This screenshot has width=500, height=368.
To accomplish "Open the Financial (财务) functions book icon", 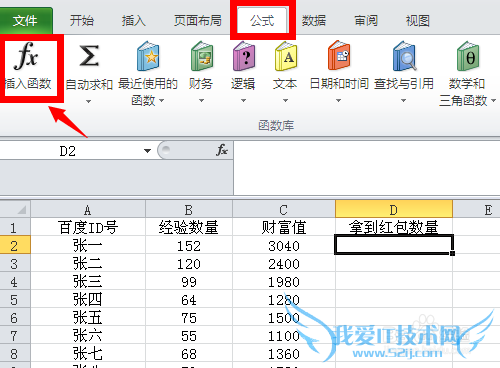I will (202, 56).
